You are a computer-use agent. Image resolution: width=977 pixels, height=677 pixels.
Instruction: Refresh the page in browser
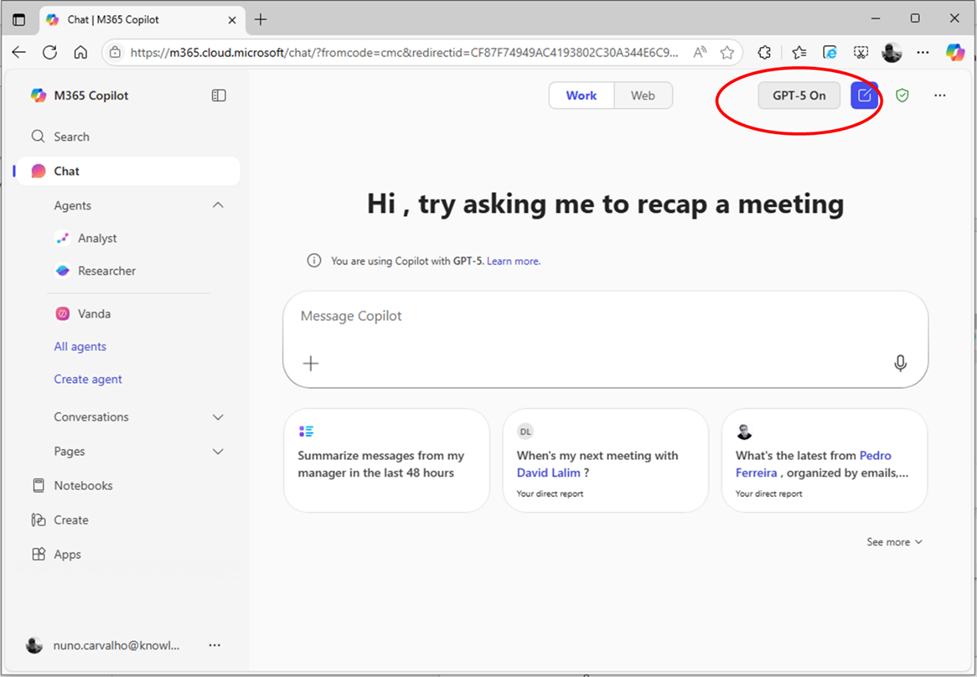click(x=50, y=52)
